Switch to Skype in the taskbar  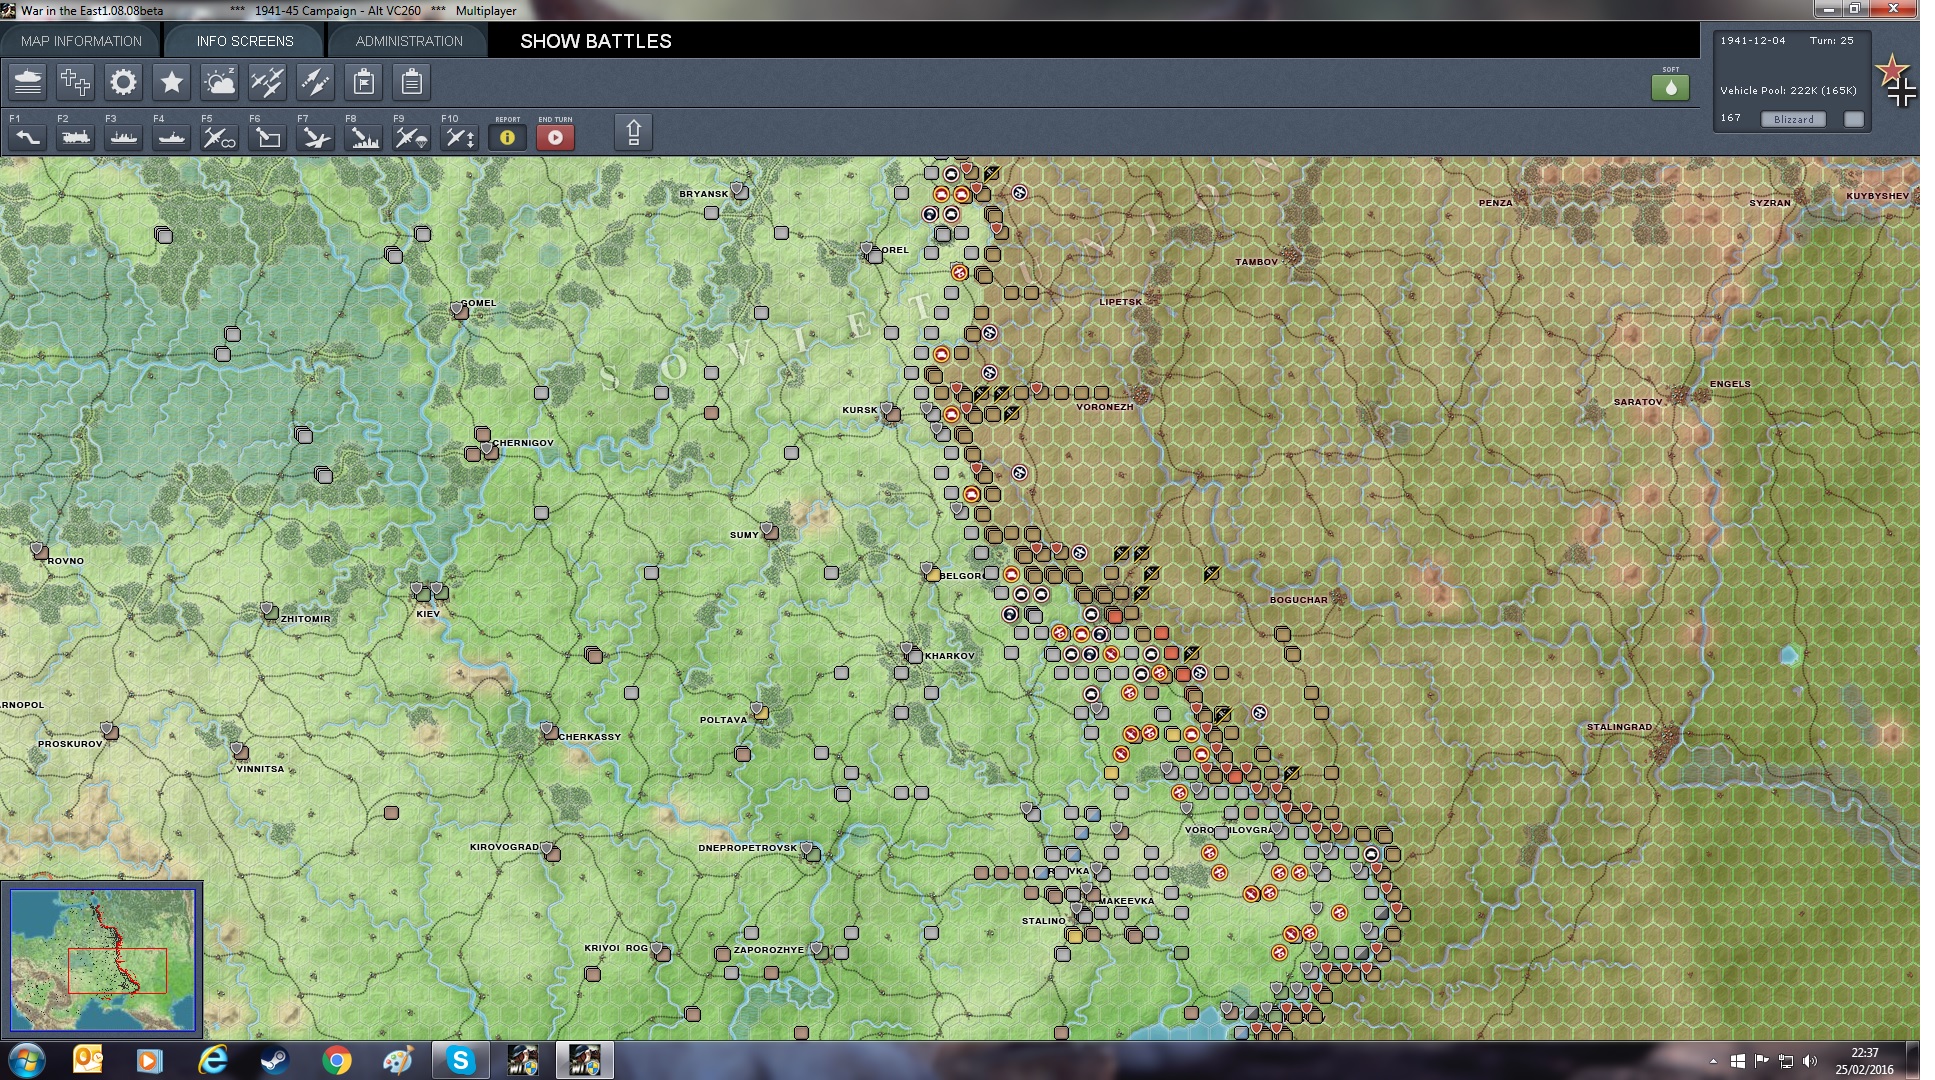coord(460,1060)
